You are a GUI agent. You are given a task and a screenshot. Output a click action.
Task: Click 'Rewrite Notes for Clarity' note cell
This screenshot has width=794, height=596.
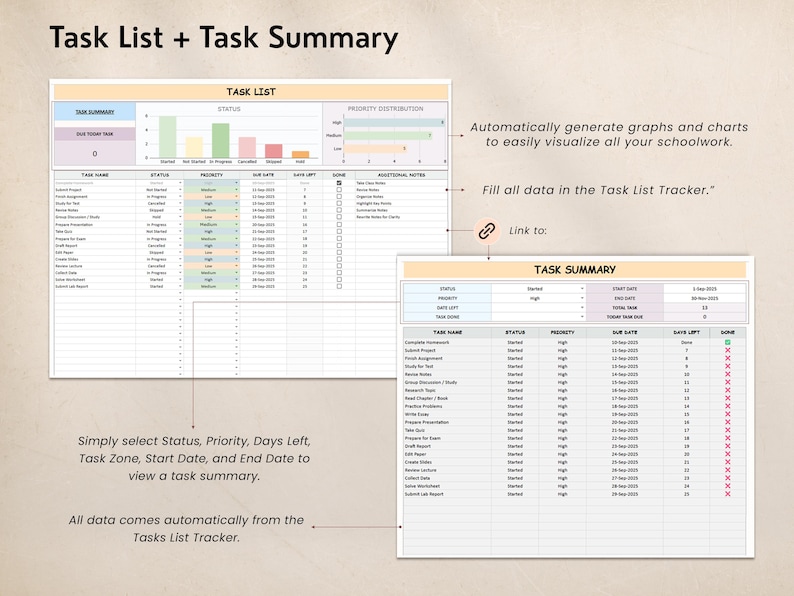378,217
